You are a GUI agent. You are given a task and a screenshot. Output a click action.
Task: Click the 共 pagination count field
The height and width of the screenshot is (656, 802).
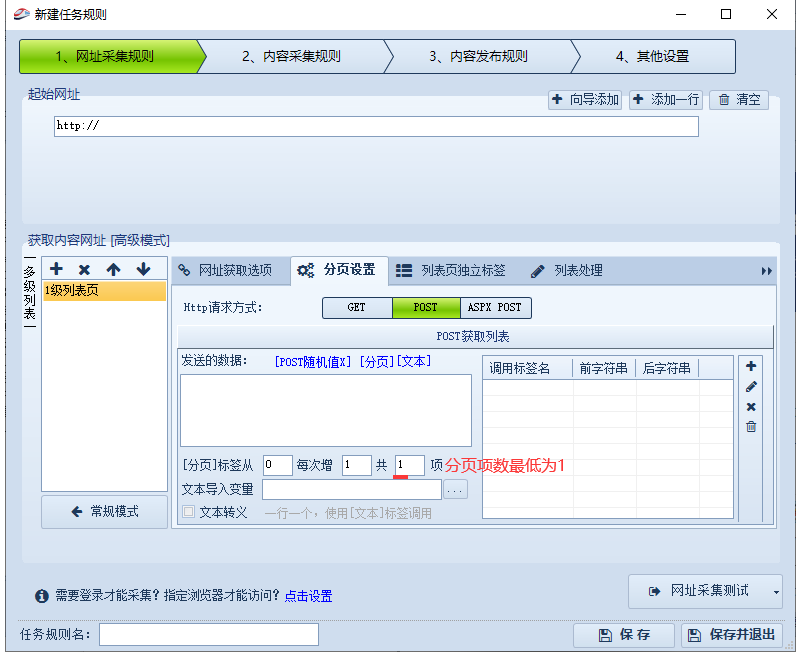409,465
